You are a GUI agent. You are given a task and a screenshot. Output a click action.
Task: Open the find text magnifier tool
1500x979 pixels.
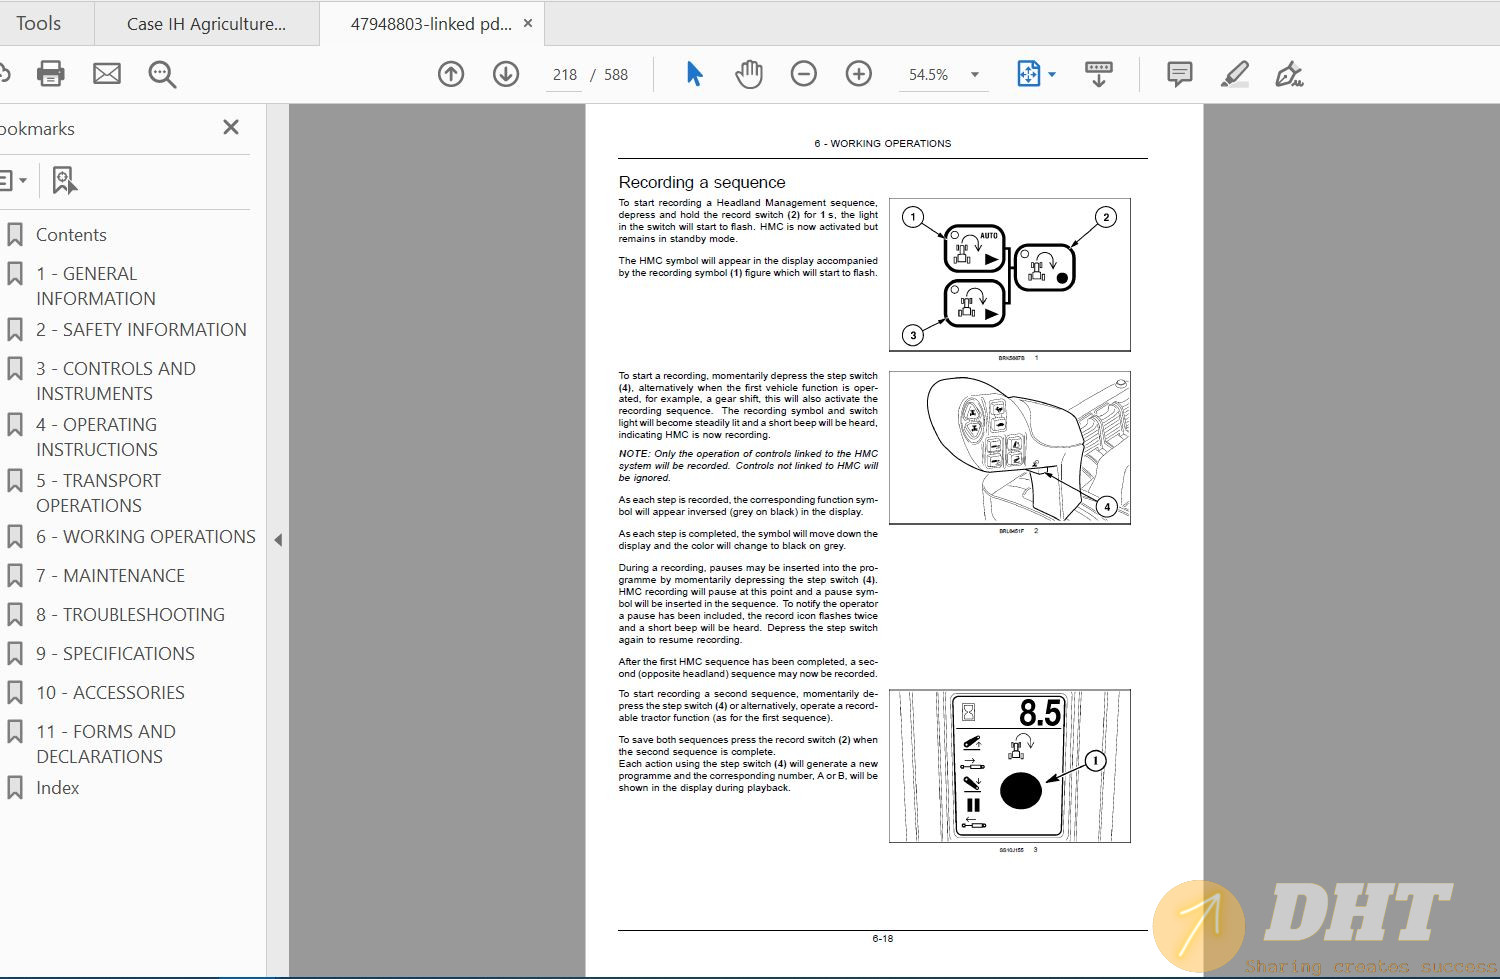pos(162,74)
